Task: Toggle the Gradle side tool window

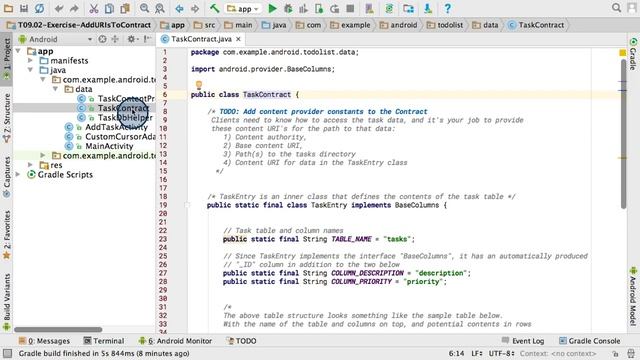Action: [x=633, y=54]
